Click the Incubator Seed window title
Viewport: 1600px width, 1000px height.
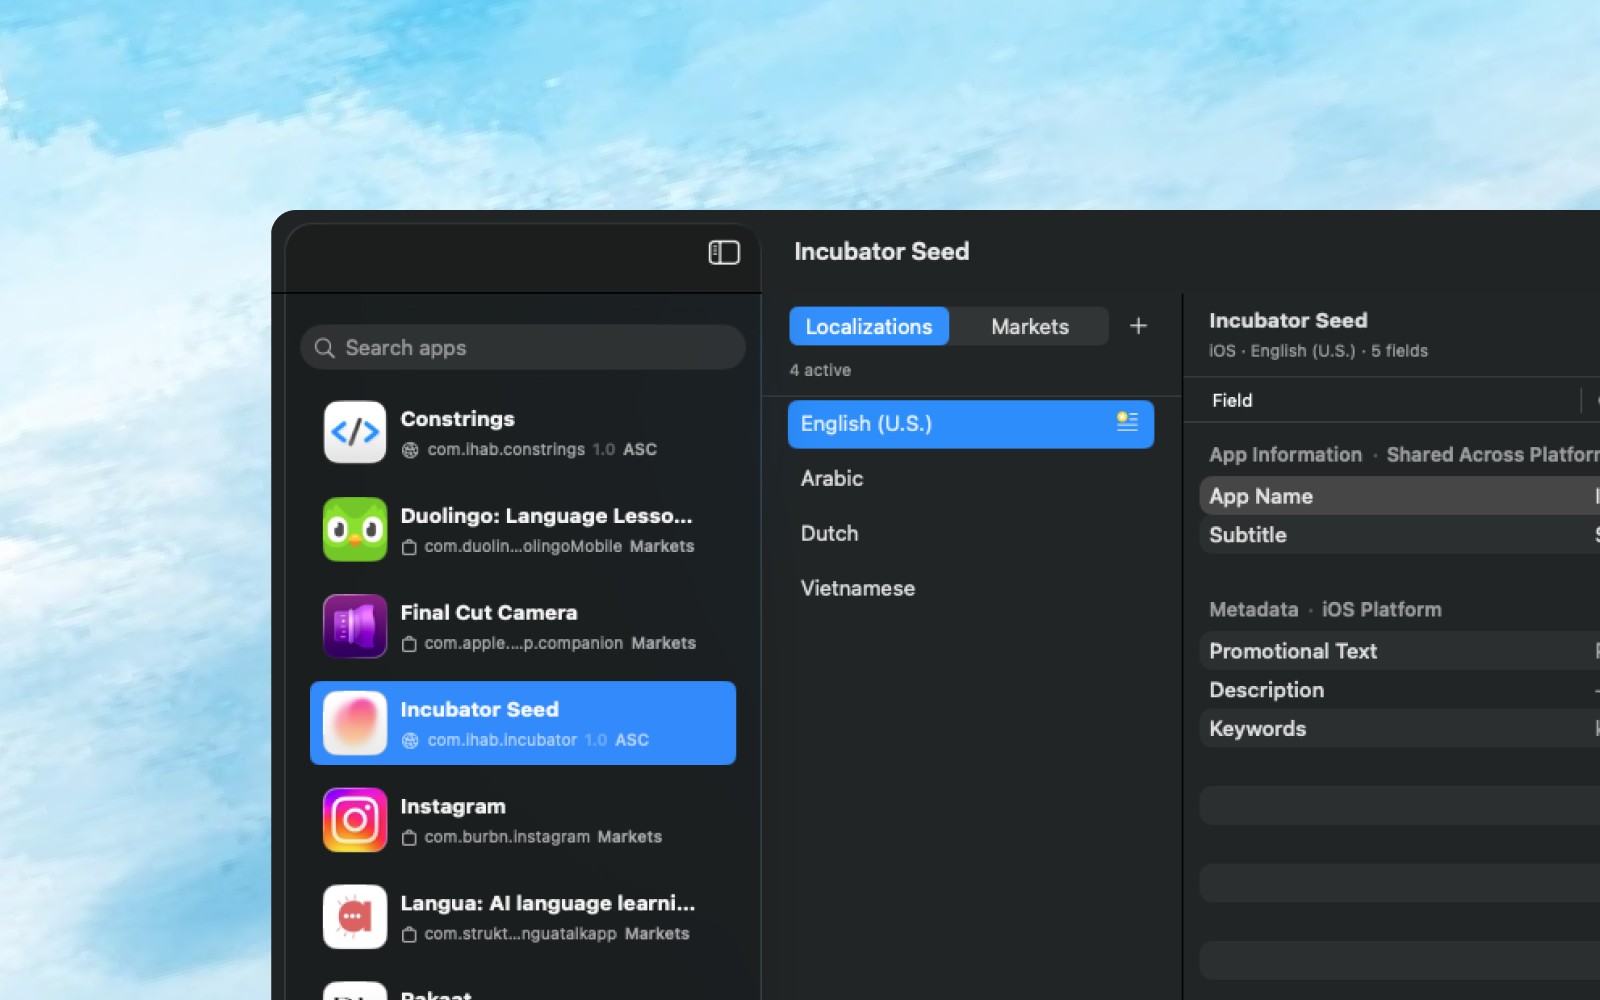[881, 252]
